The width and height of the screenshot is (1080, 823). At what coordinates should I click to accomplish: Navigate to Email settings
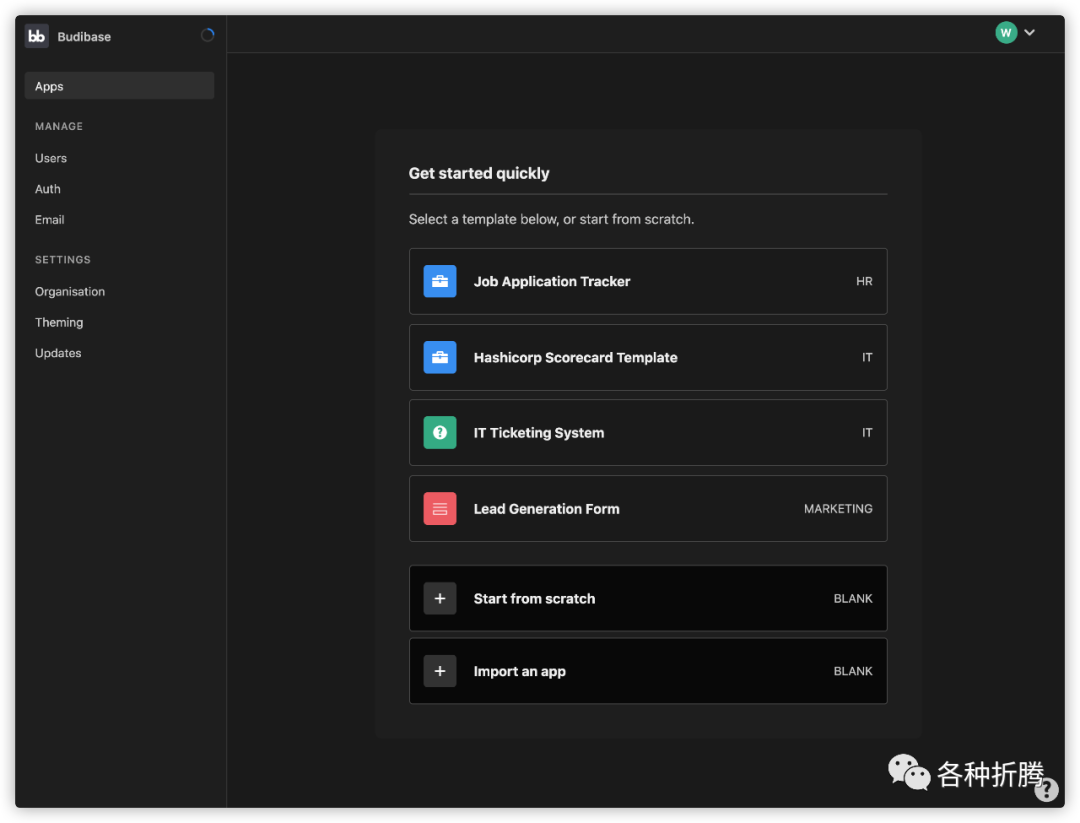(50, 220)
